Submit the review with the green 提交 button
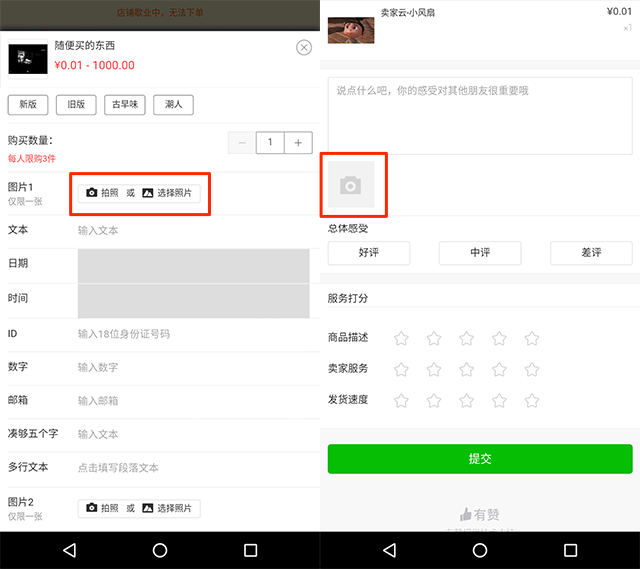Image resolution: width=640 pixels, height=569 pixels. click(x=480, y=459)
